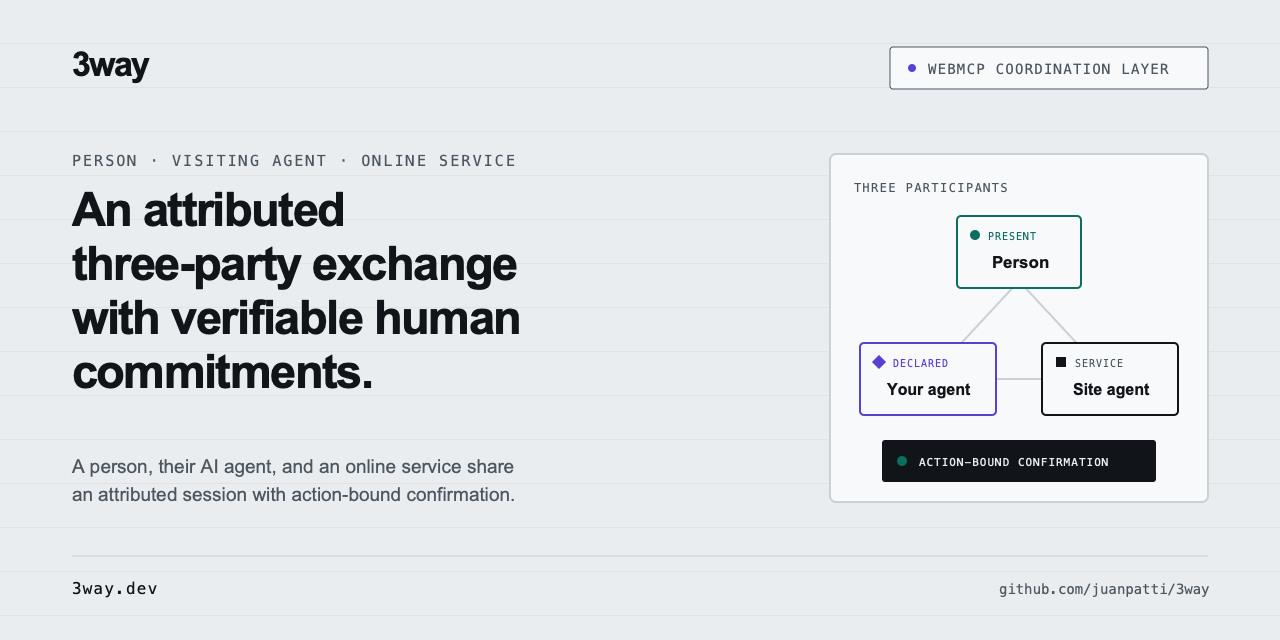Click the main headline text

296,290
